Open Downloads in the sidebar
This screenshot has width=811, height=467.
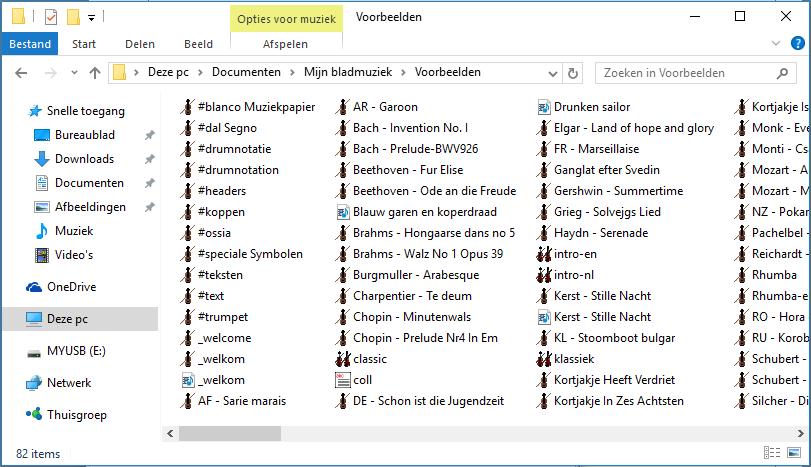pyautogui.click(x=84, y=159)
